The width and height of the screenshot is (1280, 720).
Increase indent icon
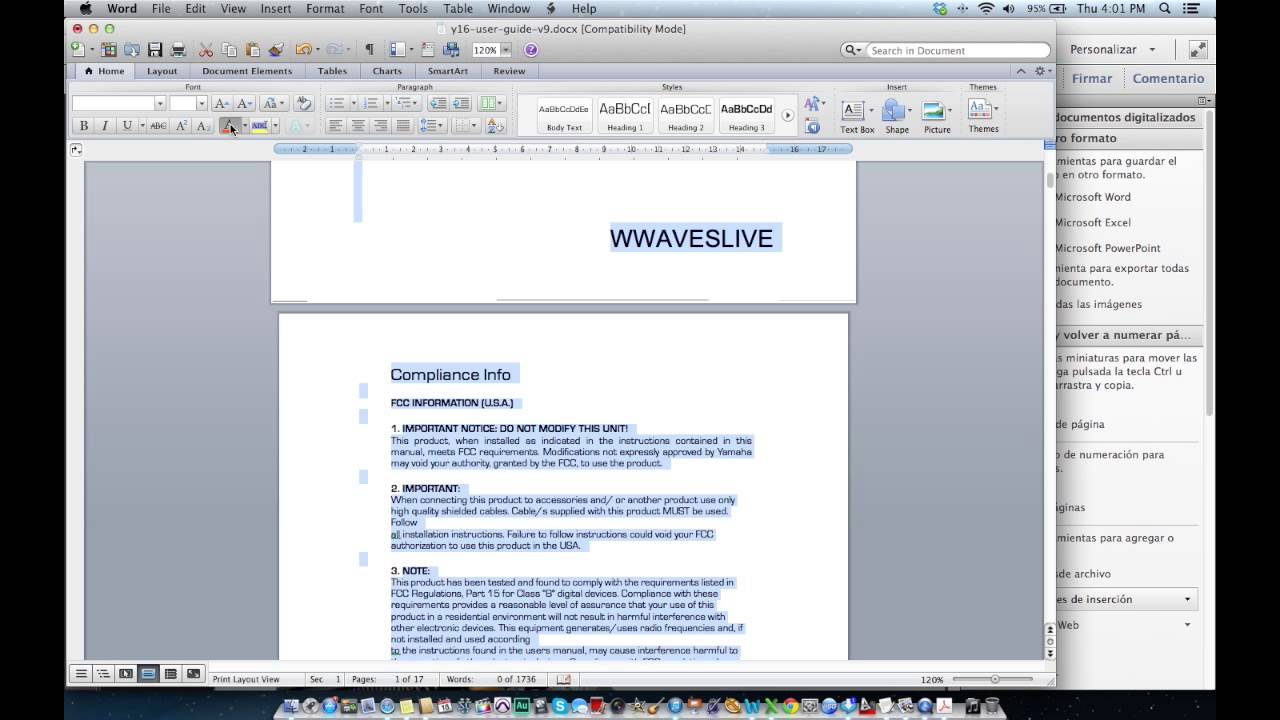[460, 103]
